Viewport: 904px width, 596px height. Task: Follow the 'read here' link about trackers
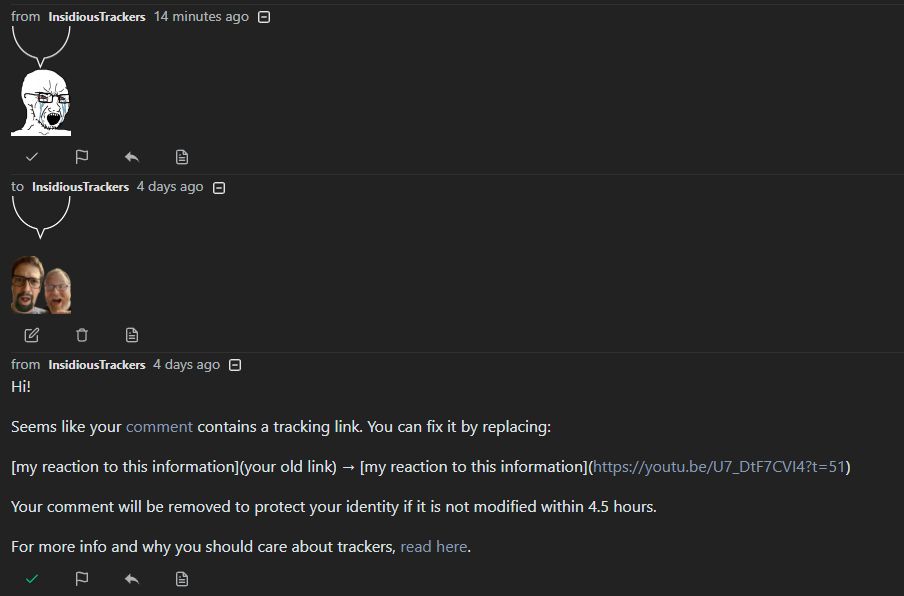click(x=434, y=546)
